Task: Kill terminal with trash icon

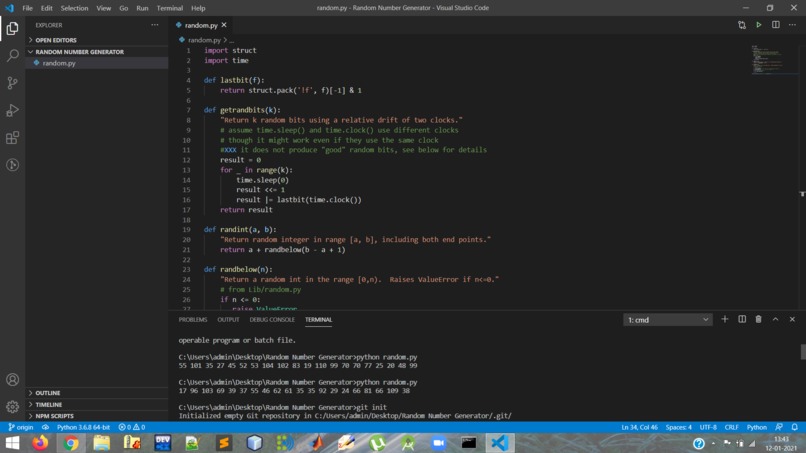Action: (758, 319)
